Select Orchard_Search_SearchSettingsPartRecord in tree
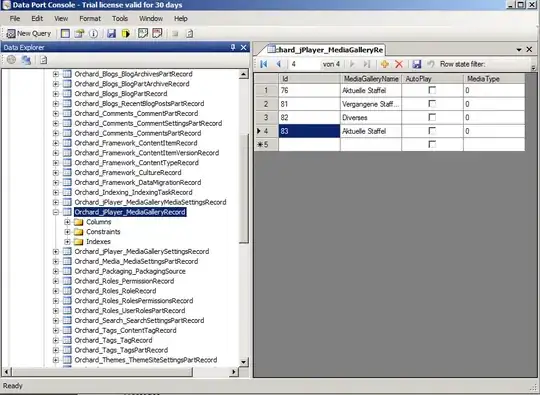This screenshot has width=540, height=395. pos(139,321)
